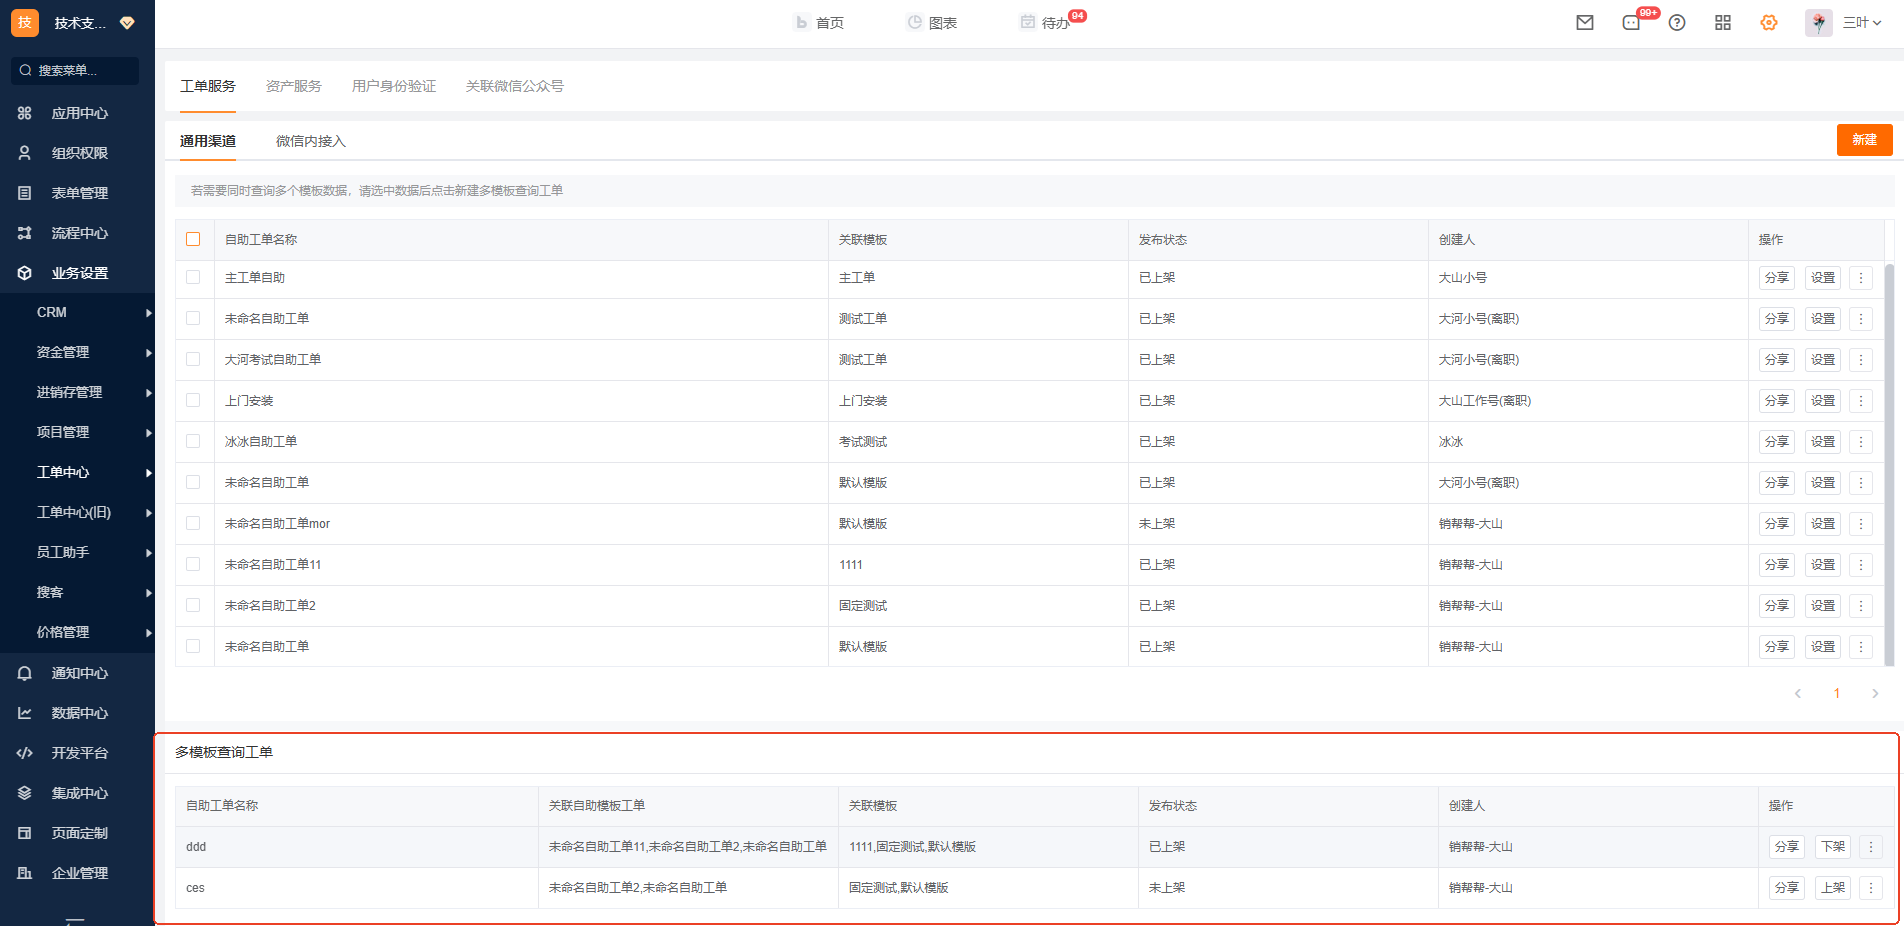The width and height of the screenshot is (1904, 926).
Task: Toggle the select-all checkbox in table header
Action: pyautogui.click(x=193, y=239)
